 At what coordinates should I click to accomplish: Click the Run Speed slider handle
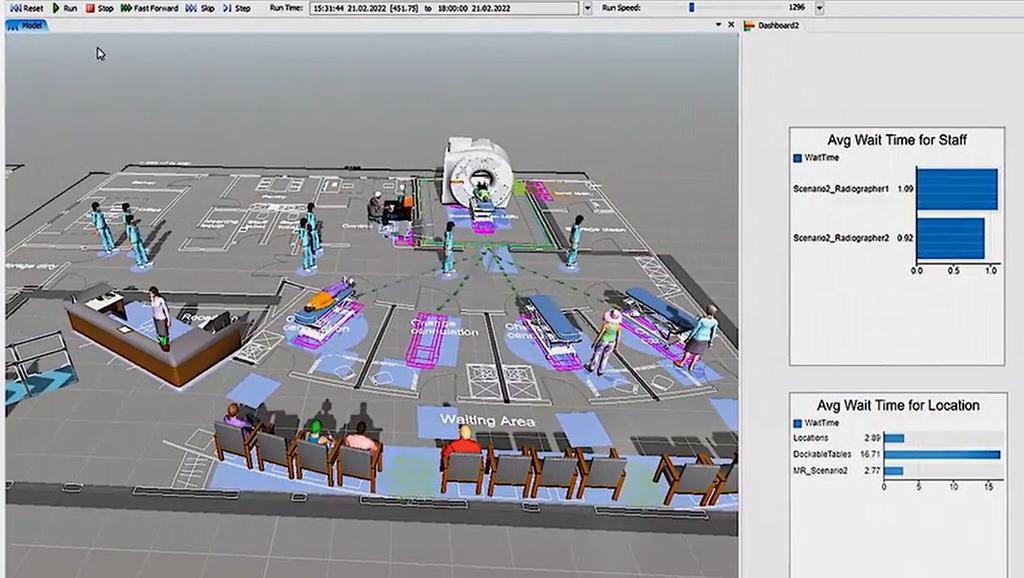(691, 8)
